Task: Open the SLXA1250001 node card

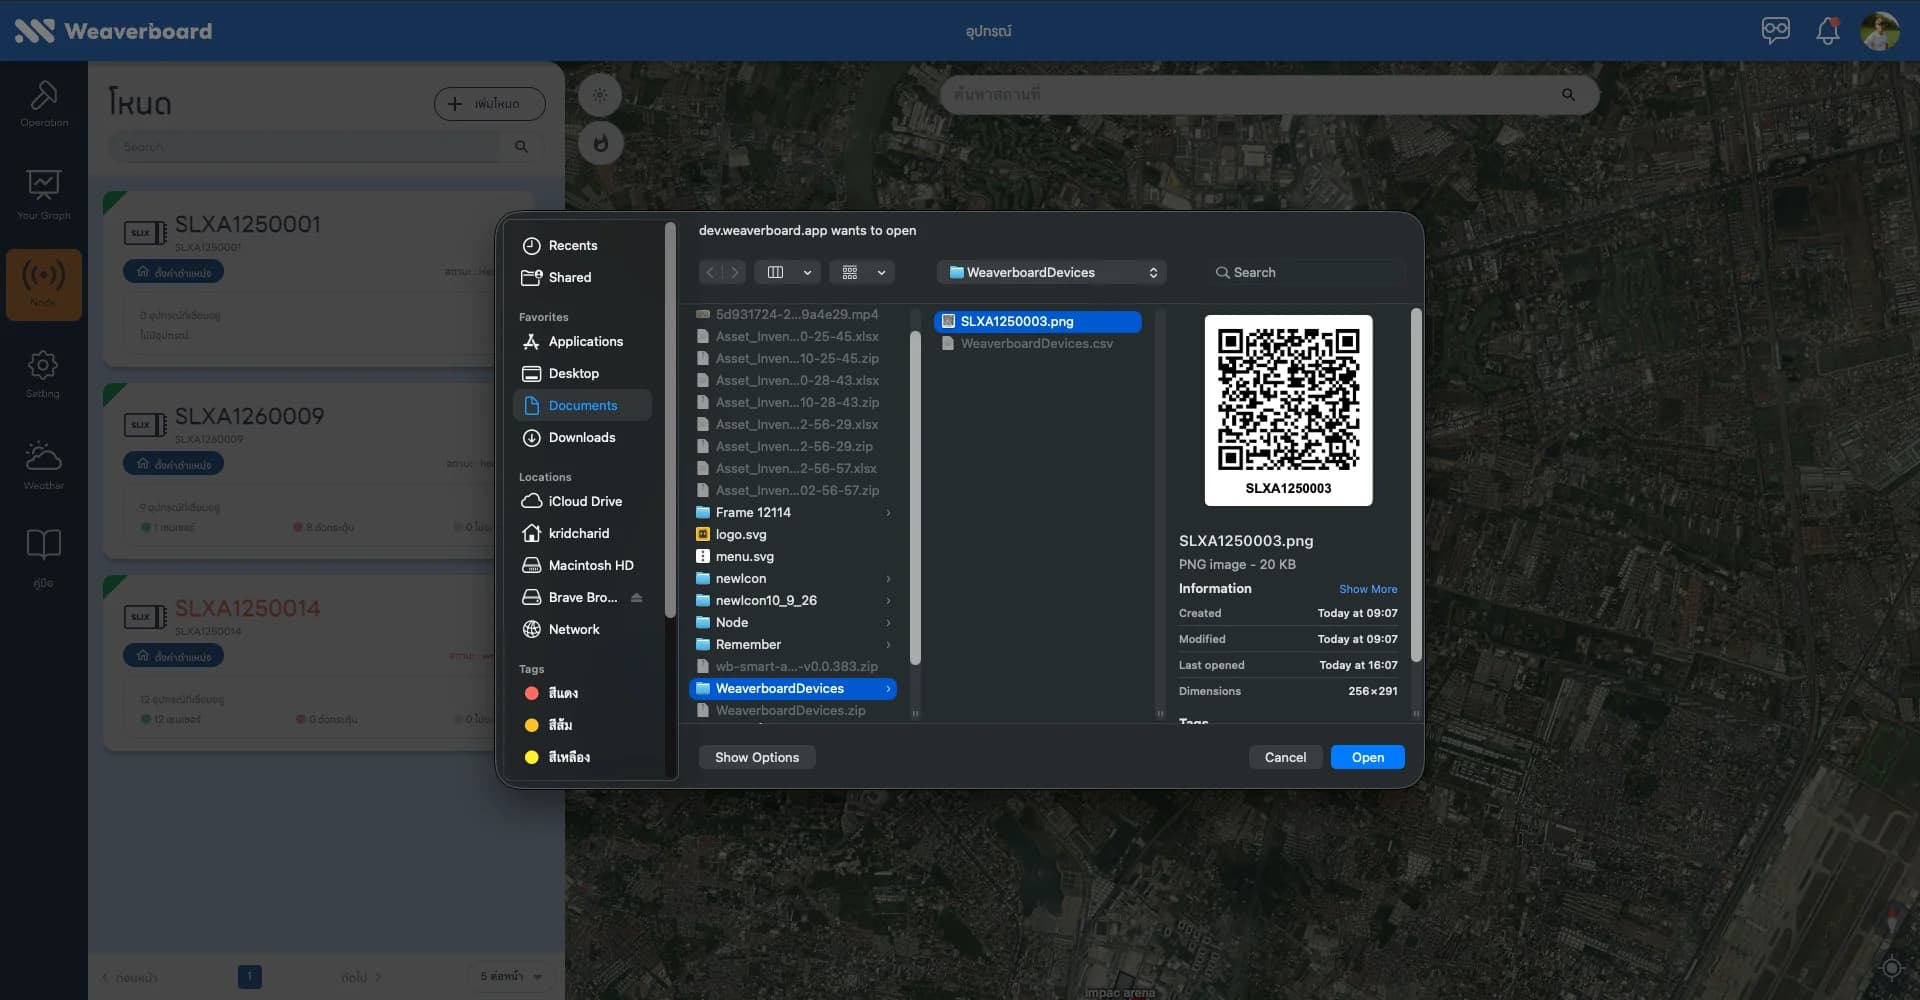Action: [x=320, y=279]
